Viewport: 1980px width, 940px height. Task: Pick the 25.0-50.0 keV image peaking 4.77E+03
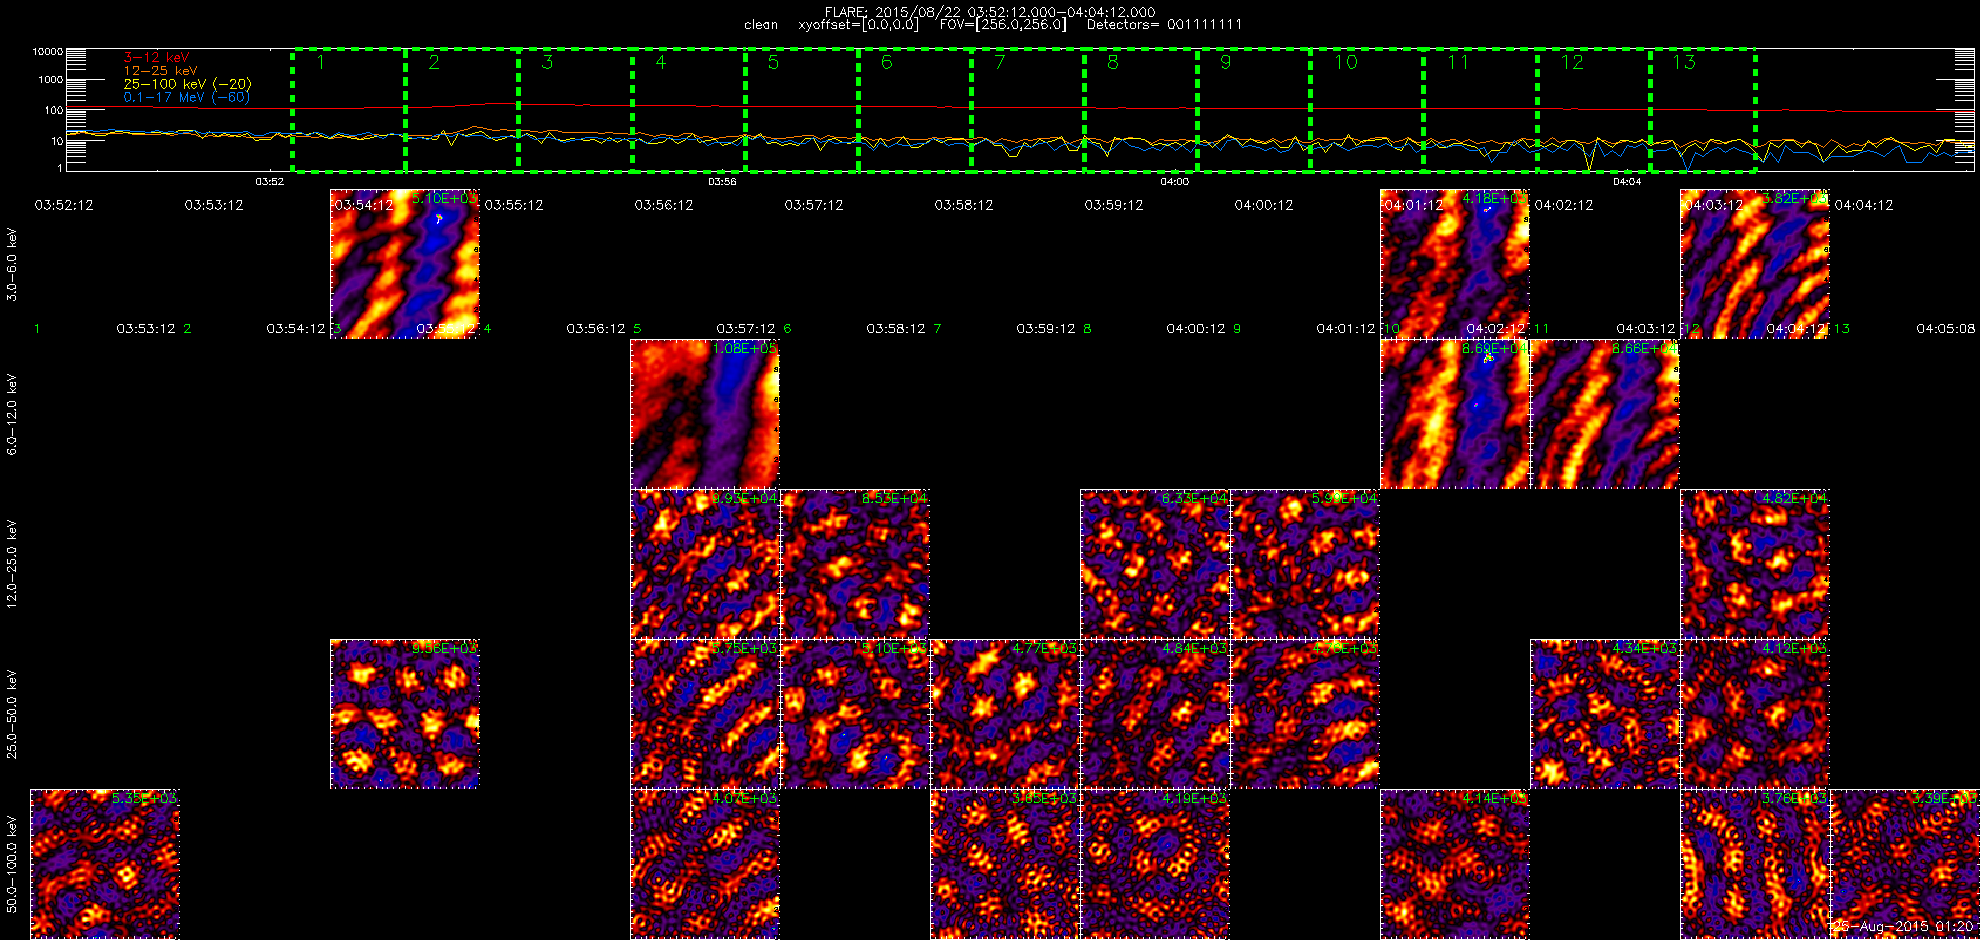(x=1005, y=714)
